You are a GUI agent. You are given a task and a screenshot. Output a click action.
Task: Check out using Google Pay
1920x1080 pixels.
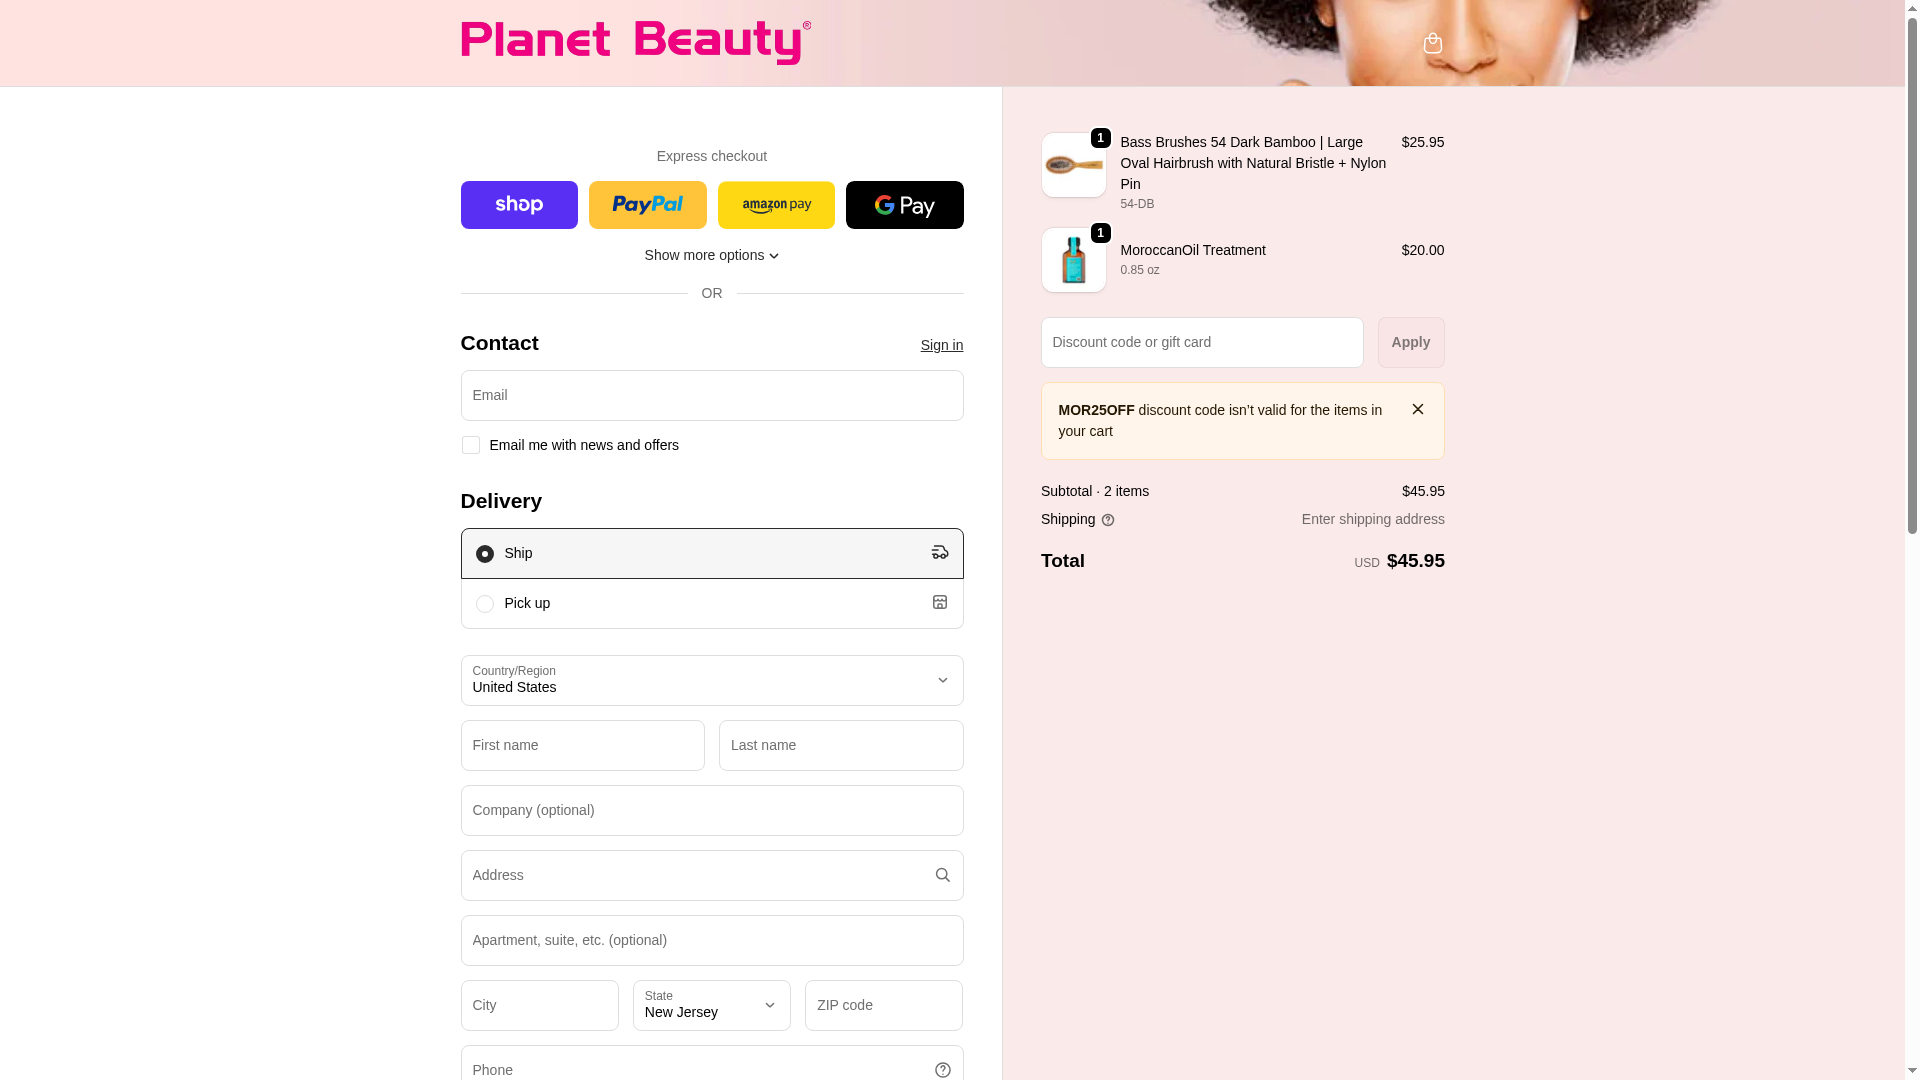pyautogui.click(x=904, y=205)
